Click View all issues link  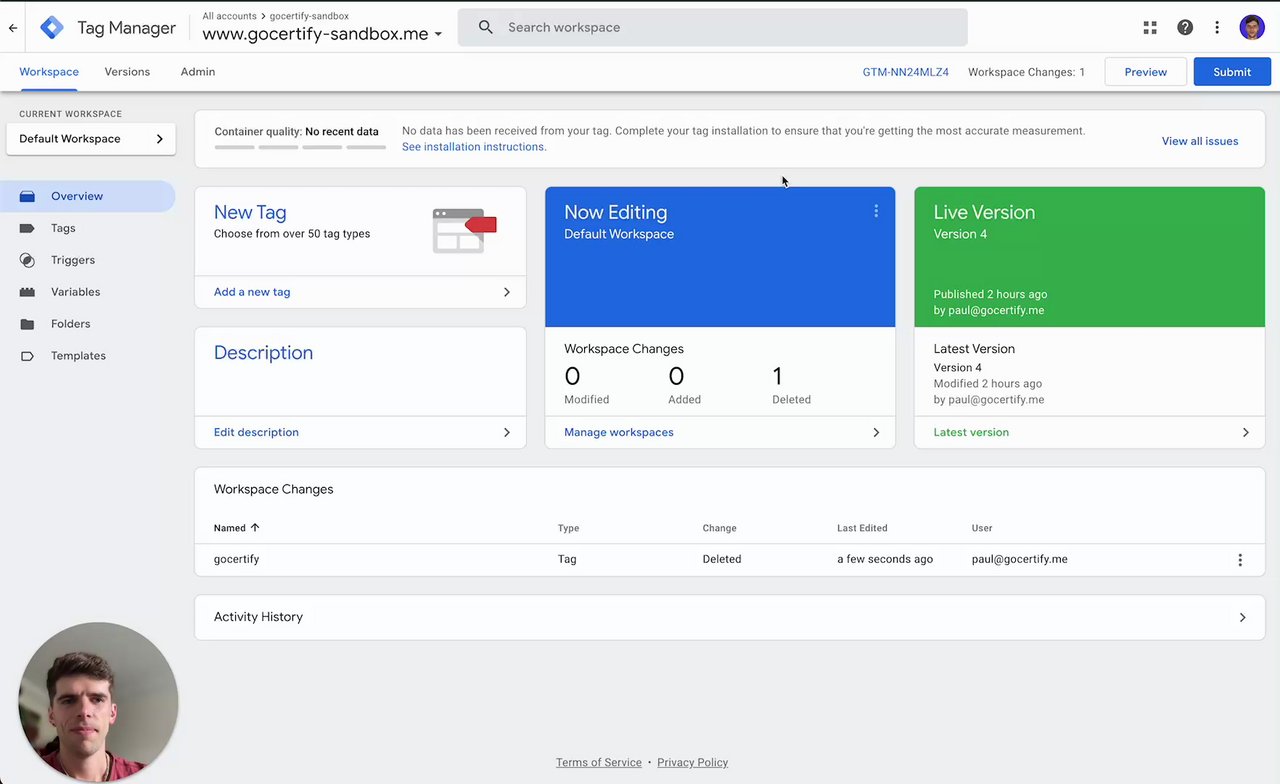pyautogui.click(x=1200, y=141)
